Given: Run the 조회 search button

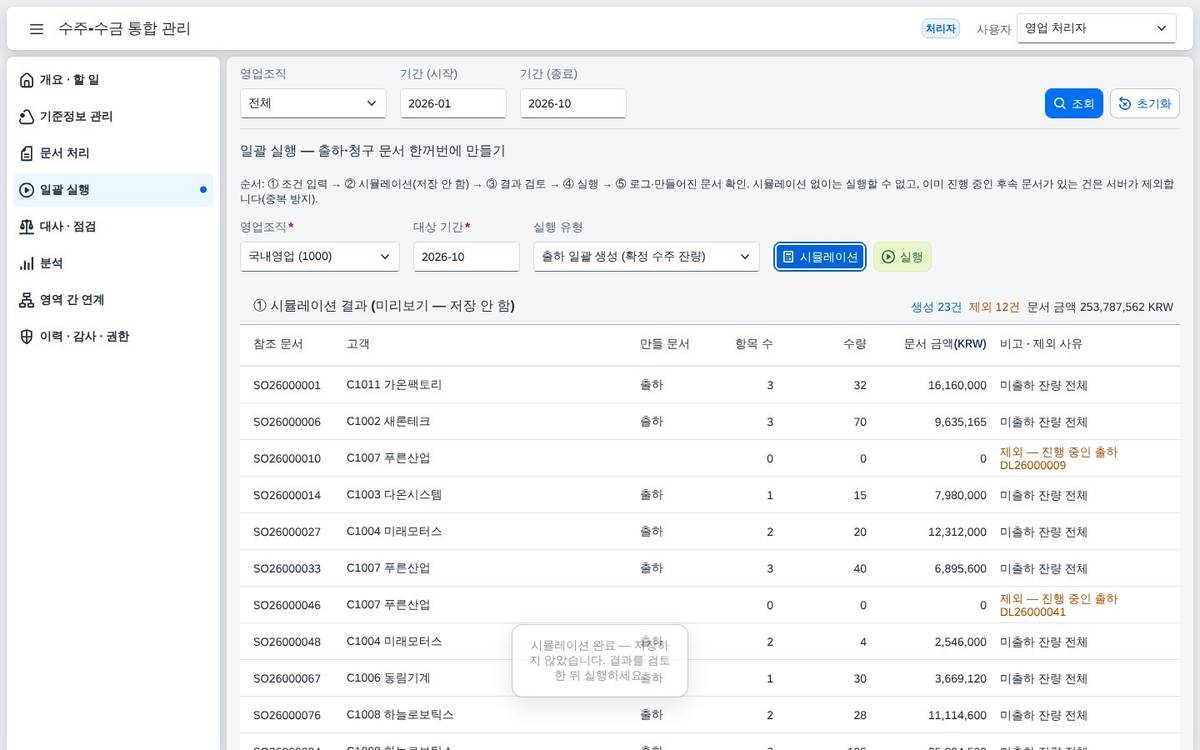Looking at the screenshot, I should [1074, 104].
